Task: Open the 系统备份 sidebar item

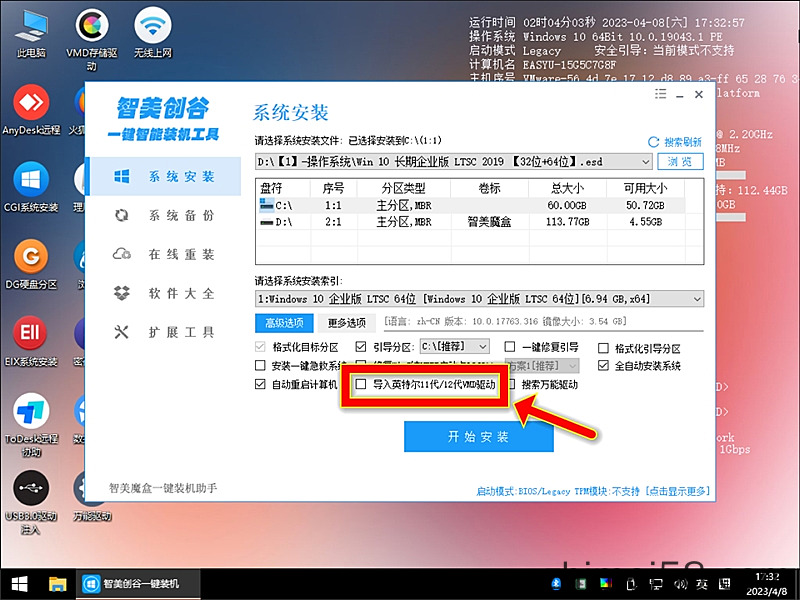Action: pos(163,215)
